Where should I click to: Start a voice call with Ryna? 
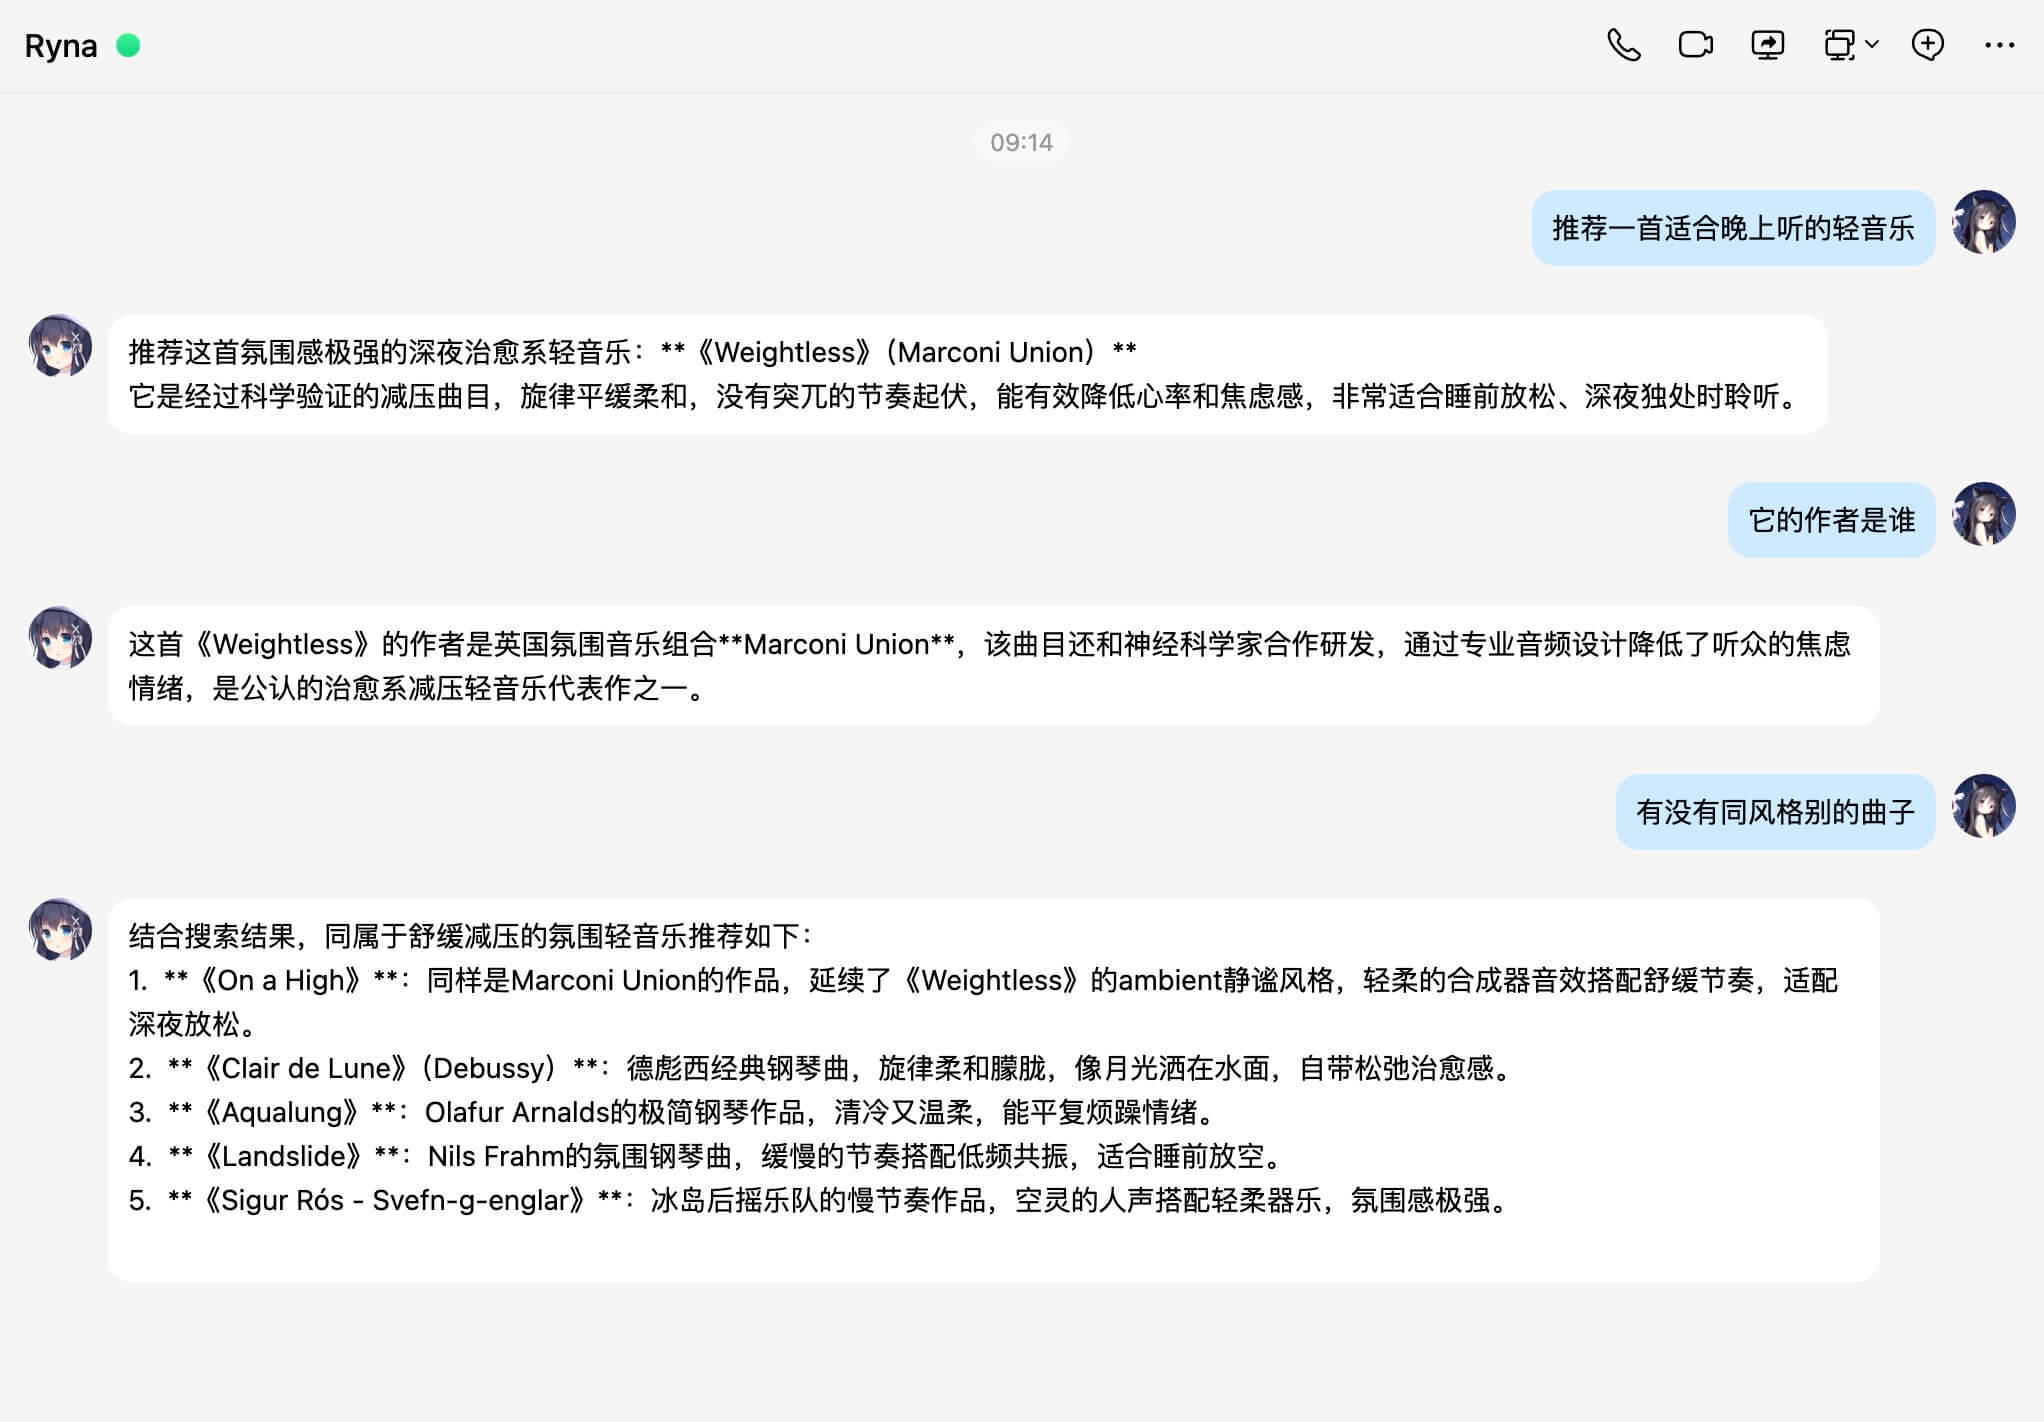coord(1623,45)
